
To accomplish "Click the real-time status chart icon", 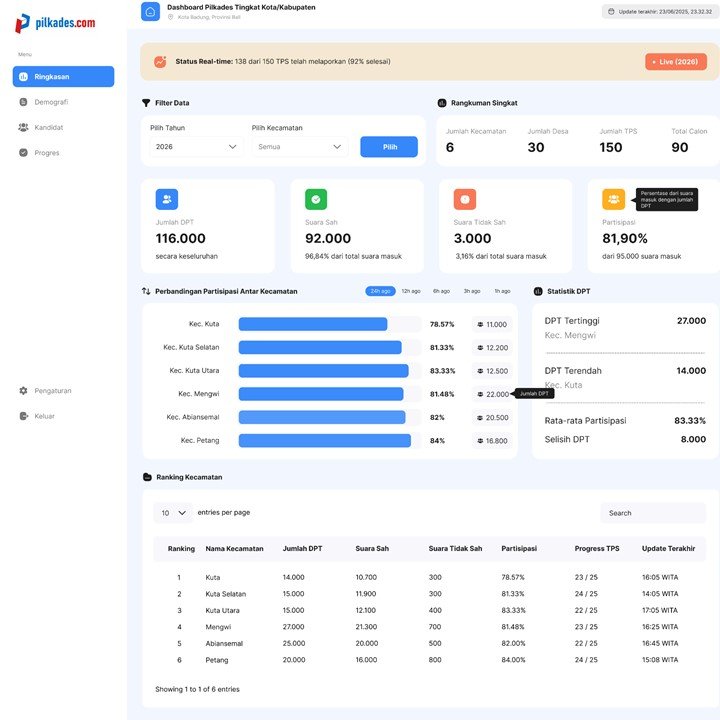I will (x=160, y=62).
